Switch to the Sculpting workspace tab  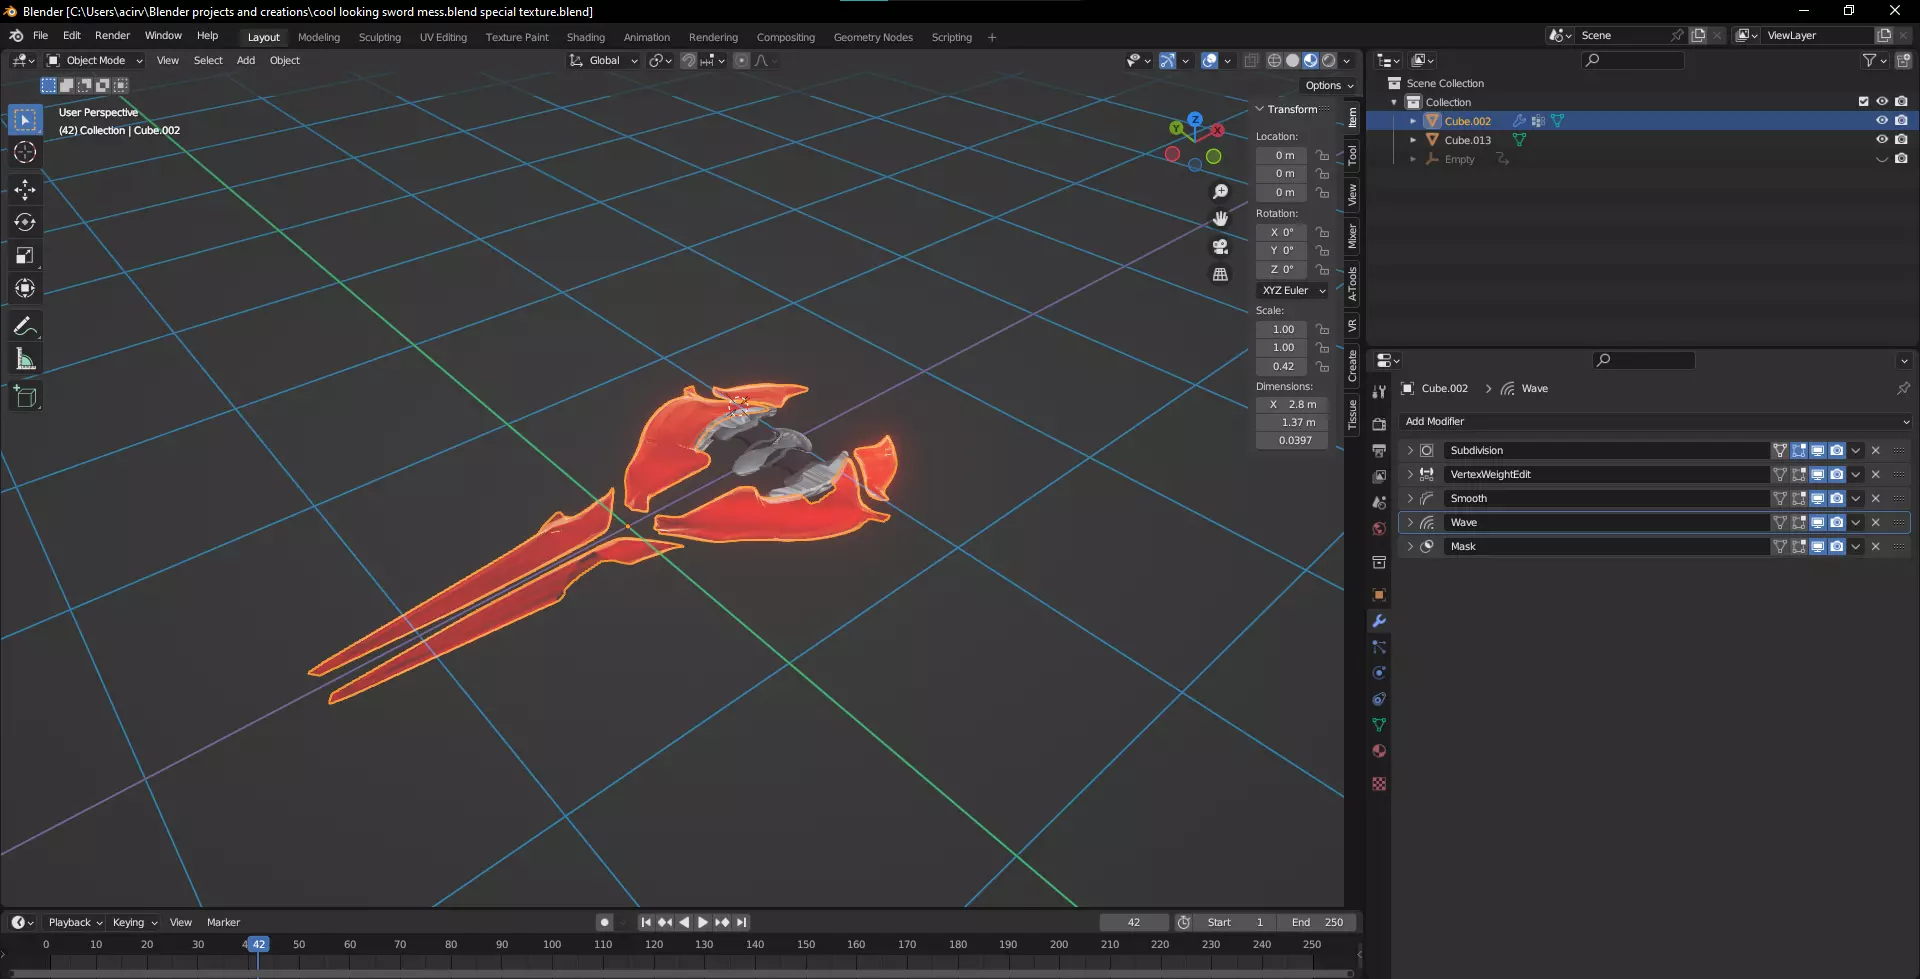click(x=379, y=37)
